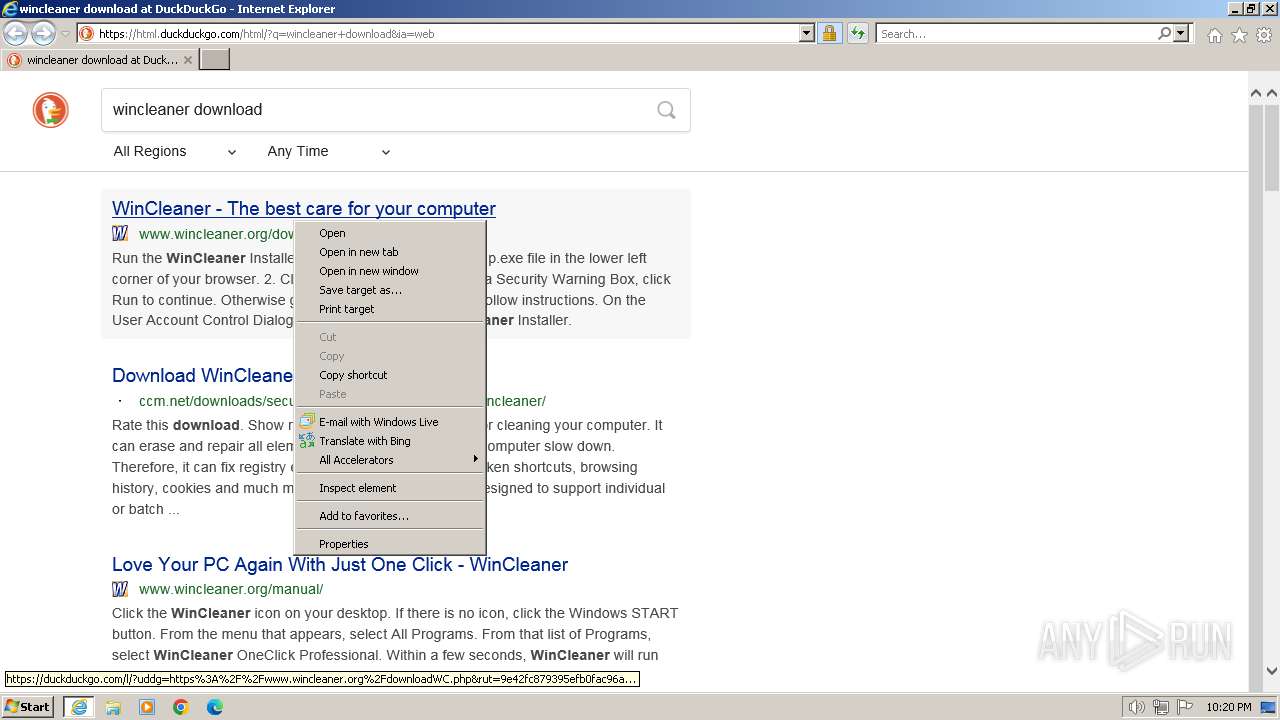This screenshot has height=720, width=1280.
Task: Choose Open in context menu
Action: click(x=390, y=233)
